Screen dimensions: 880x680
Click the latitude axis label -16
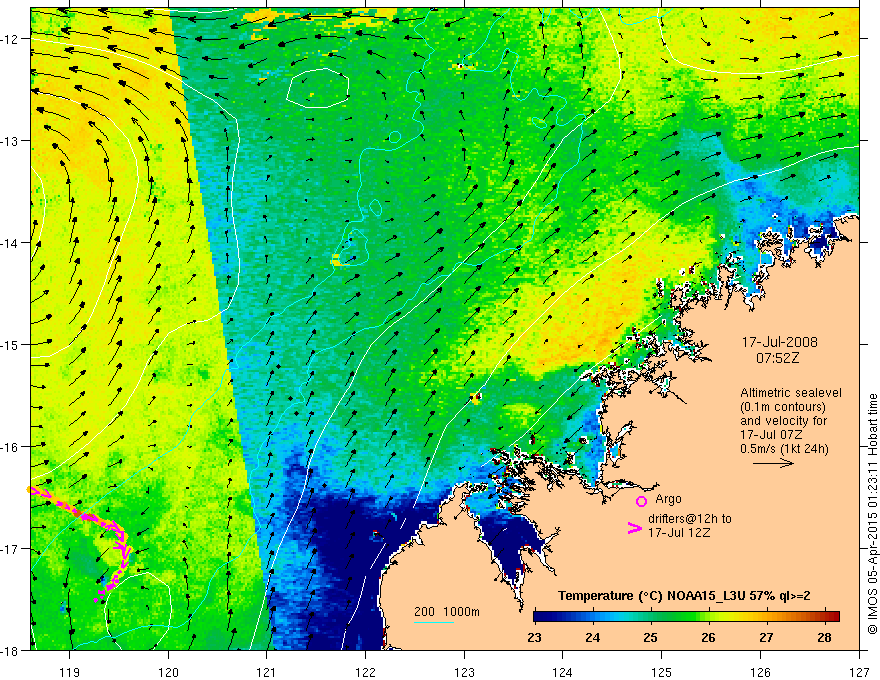[x=10, y=447]
